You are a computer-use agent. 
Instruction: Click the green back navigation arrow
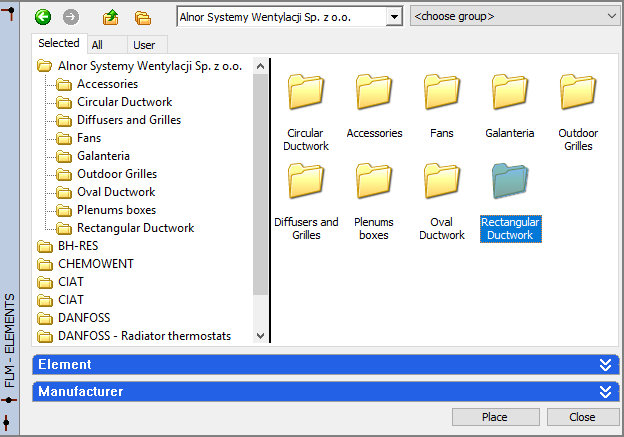[42, 17]
